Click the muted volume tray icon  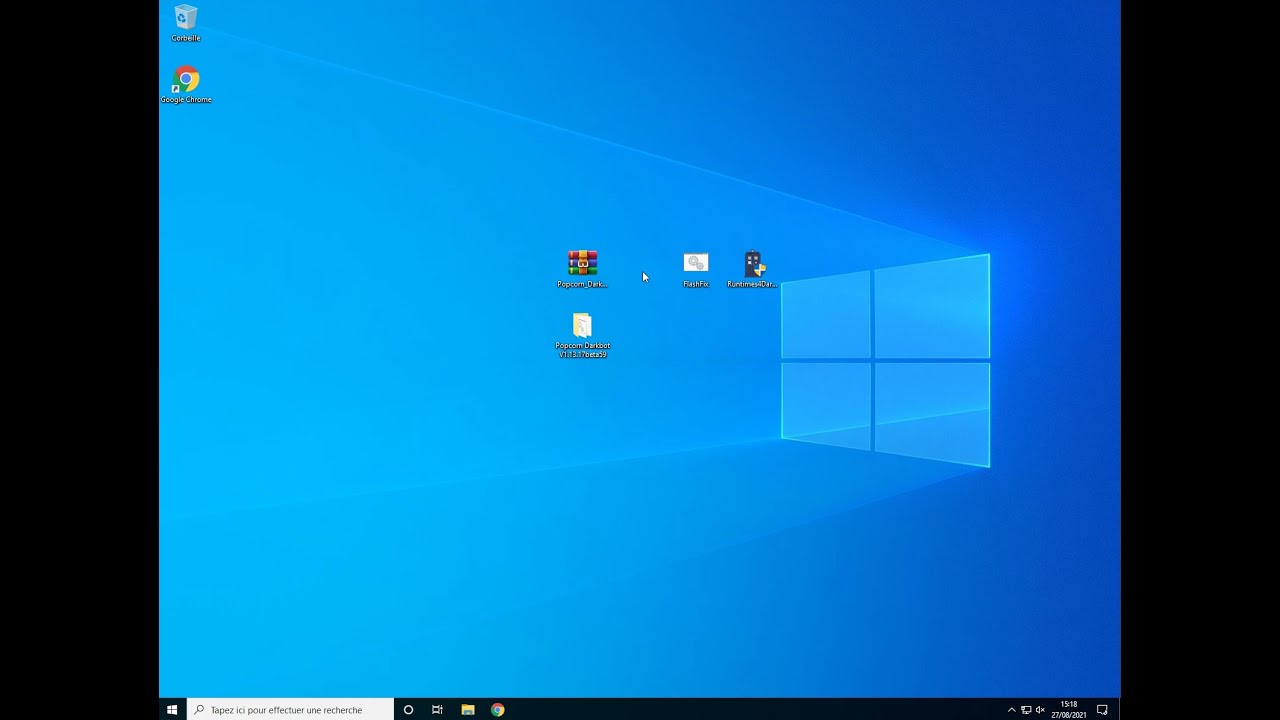click(1040, 710)
